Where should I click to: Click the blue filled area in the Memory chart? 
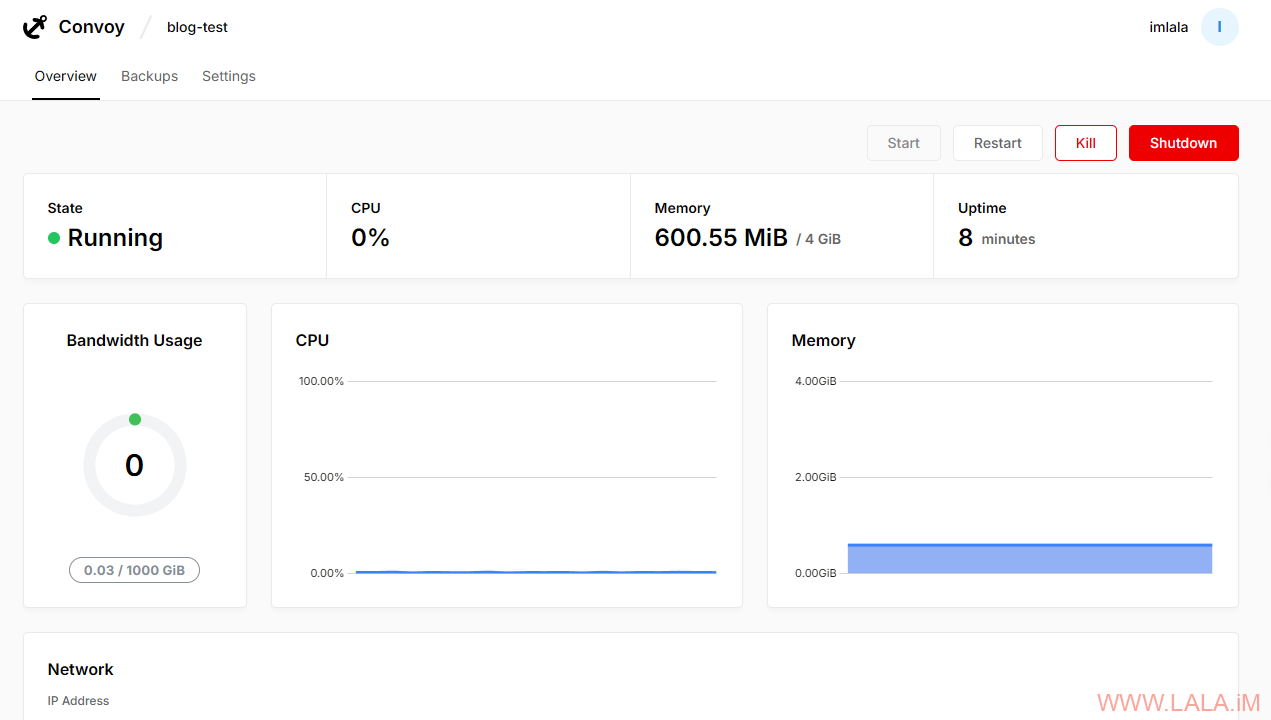click(1029, 559)
